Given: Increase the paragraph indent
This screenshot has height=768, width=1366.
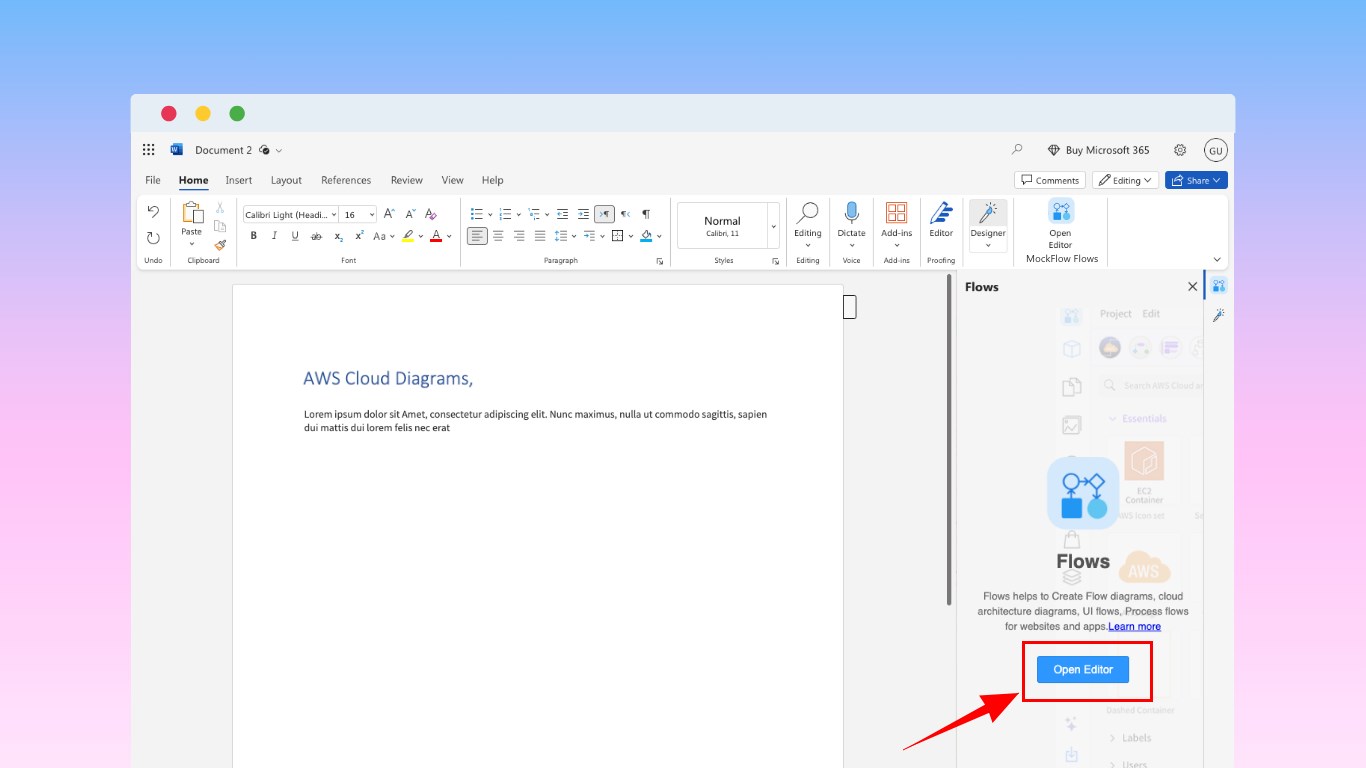Looking at the screenshot, I should 583,214.
